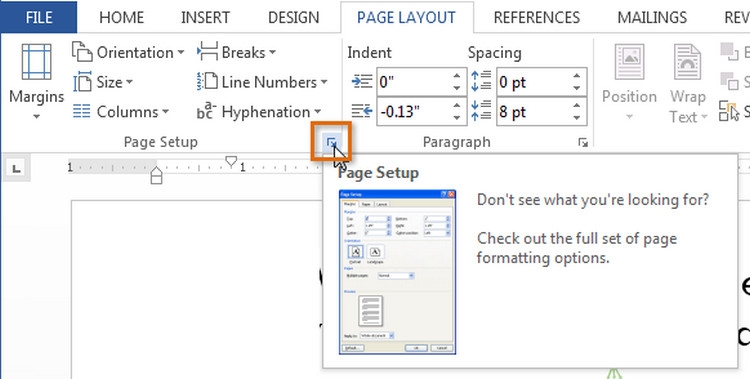Decrease spacing before with down arrow
The height and width of the screenshot is (379, 750).
pos(577,89)
